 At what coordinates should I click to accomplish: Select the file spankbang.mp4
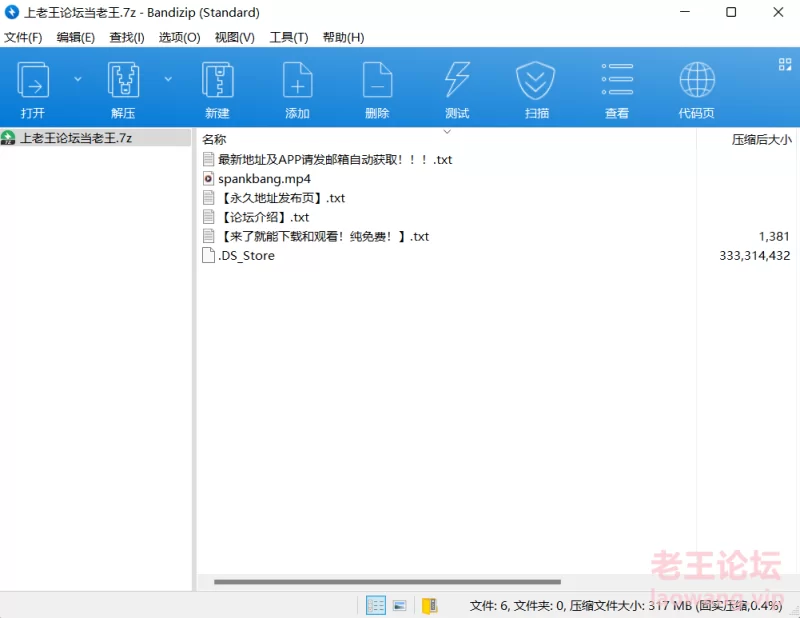point(264,179)
